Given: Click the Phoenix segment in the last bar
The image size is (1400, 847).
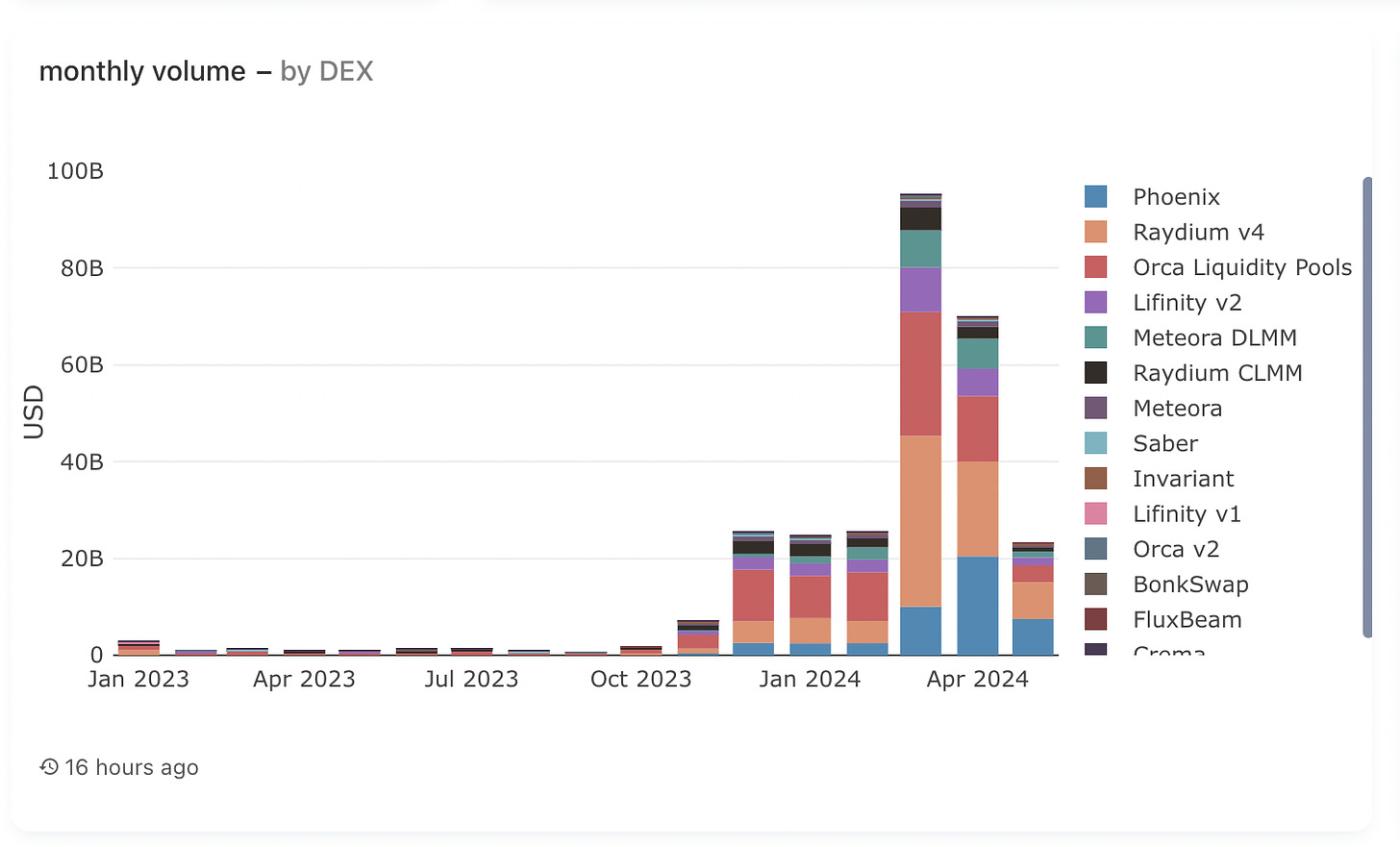Looking at the screenshot, I should (x=1033, y=637).
